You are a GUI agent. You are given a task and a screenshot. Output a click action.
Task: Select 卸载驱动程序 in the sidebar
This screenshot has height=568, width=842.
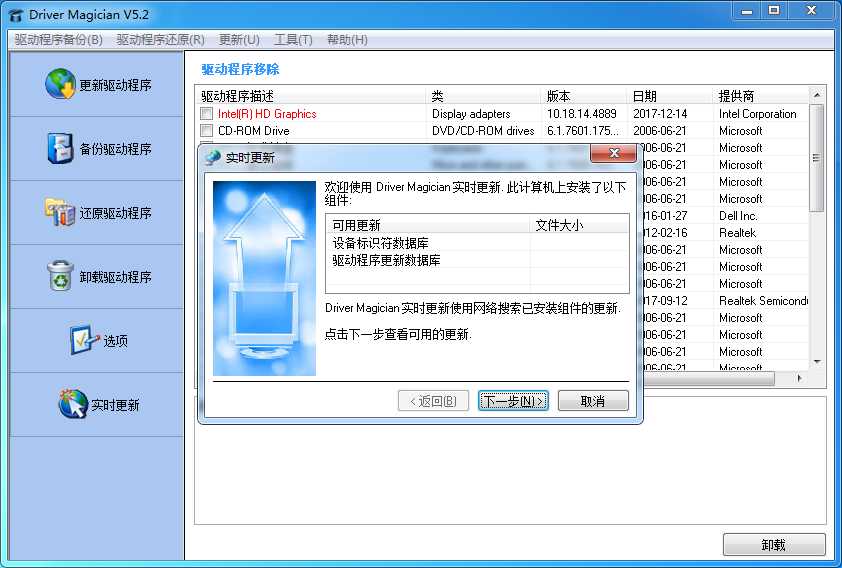(x=97, y=276)
